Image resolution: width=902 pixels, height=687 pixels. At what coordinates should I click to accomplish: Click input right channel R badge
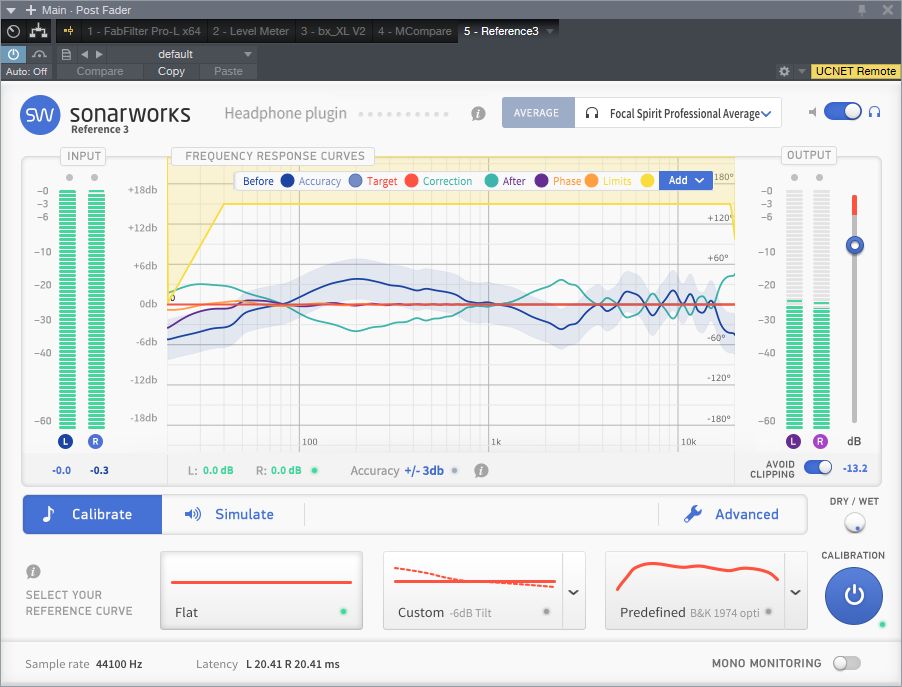(x=95, y=442)
